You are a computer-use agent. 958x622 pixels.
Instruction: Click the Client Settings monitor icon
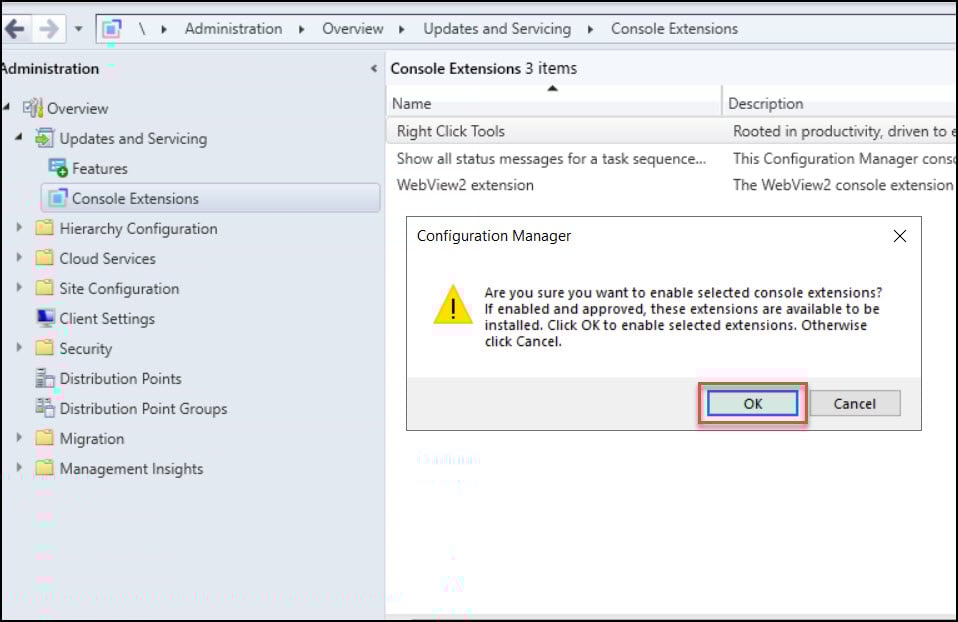pos(45,318)
